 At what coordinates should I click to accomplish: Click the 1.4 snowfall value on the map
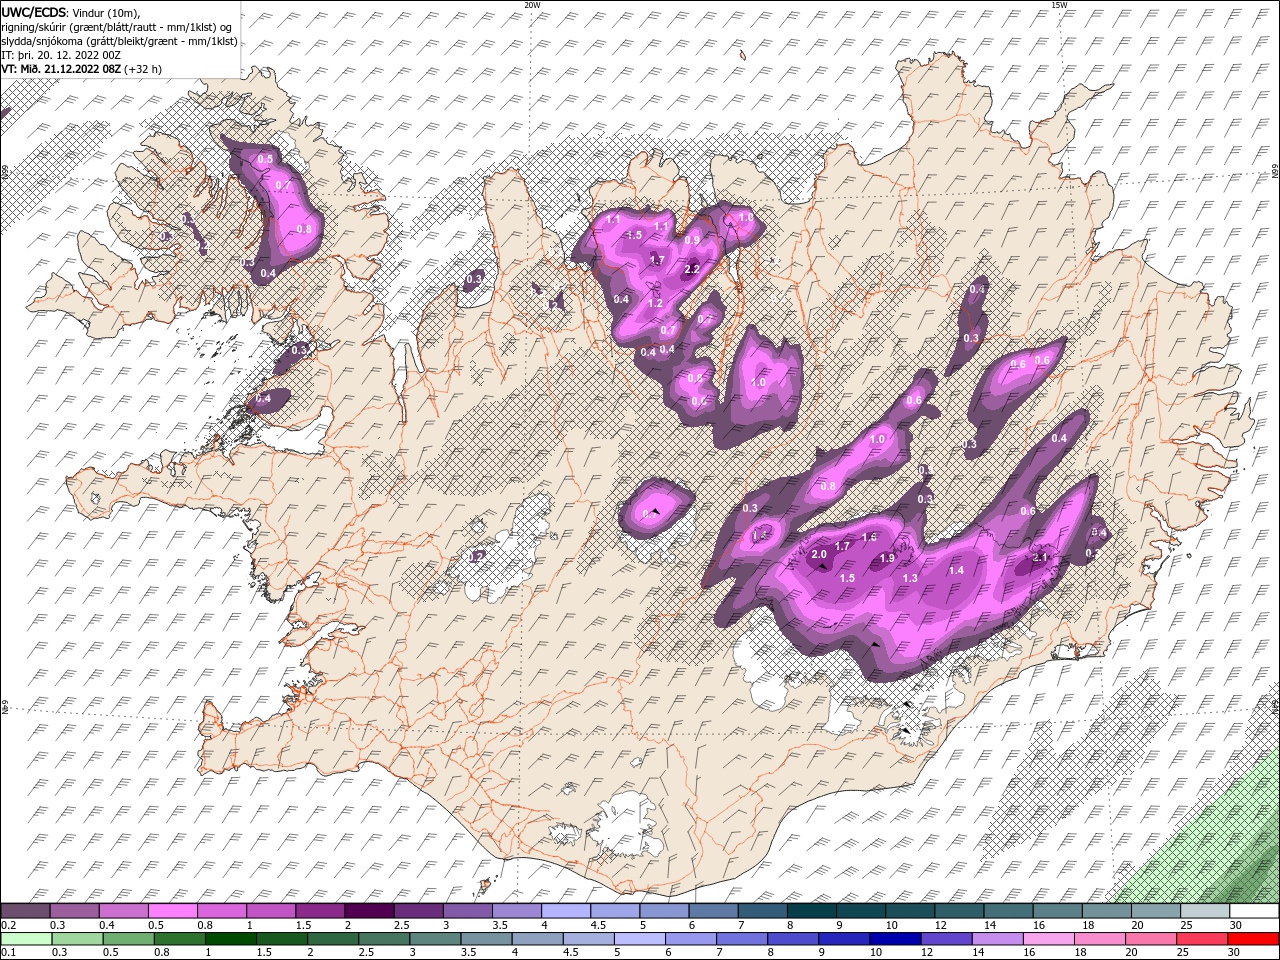[956, 570]
